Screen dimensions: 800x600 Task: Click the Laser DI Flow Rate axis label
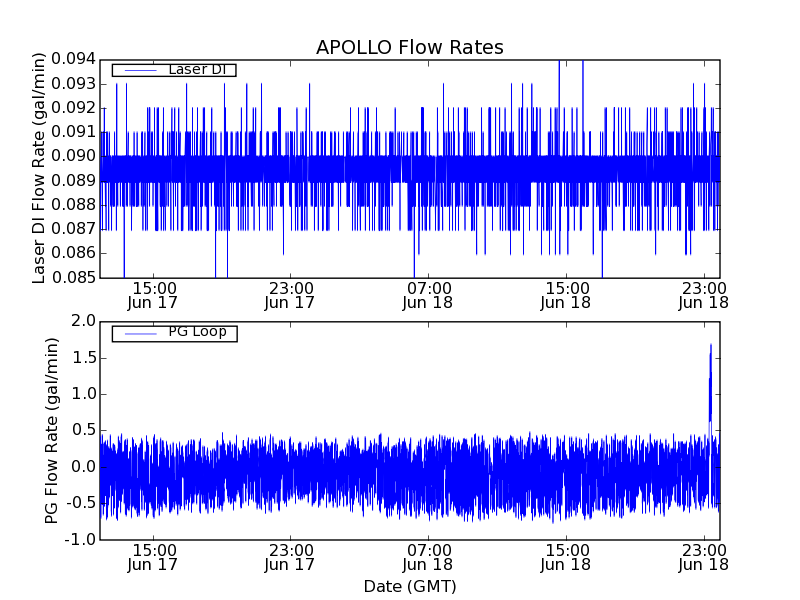point(40,167)
